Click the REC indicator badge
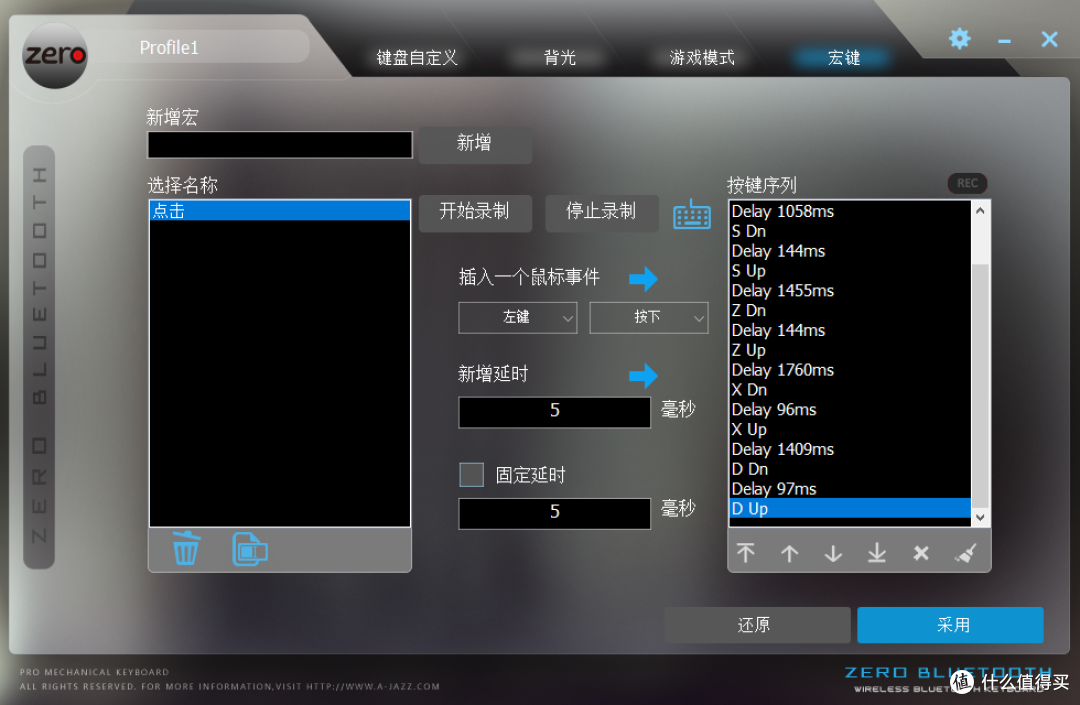The image size is (1080, 705). point(967,183)
